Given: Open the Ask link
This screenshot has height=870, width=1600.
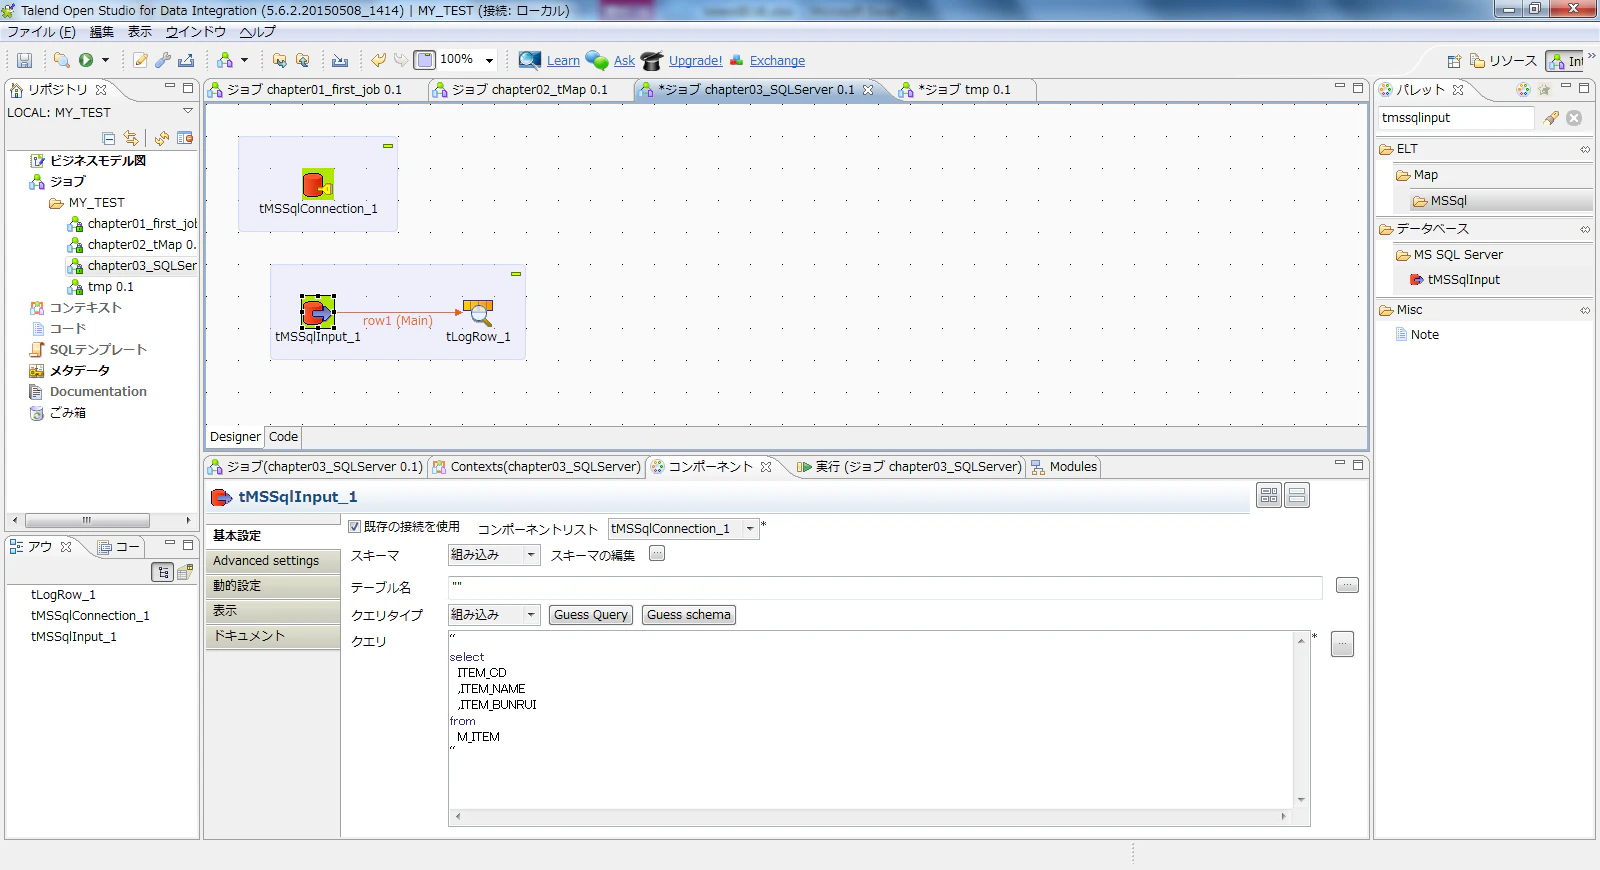Looking at the screenshot, I should click(624, 60).
